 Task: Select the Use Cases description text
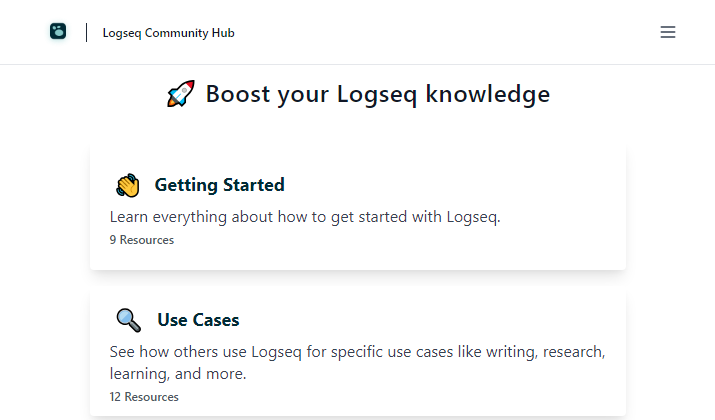click(x=358, y=363)
